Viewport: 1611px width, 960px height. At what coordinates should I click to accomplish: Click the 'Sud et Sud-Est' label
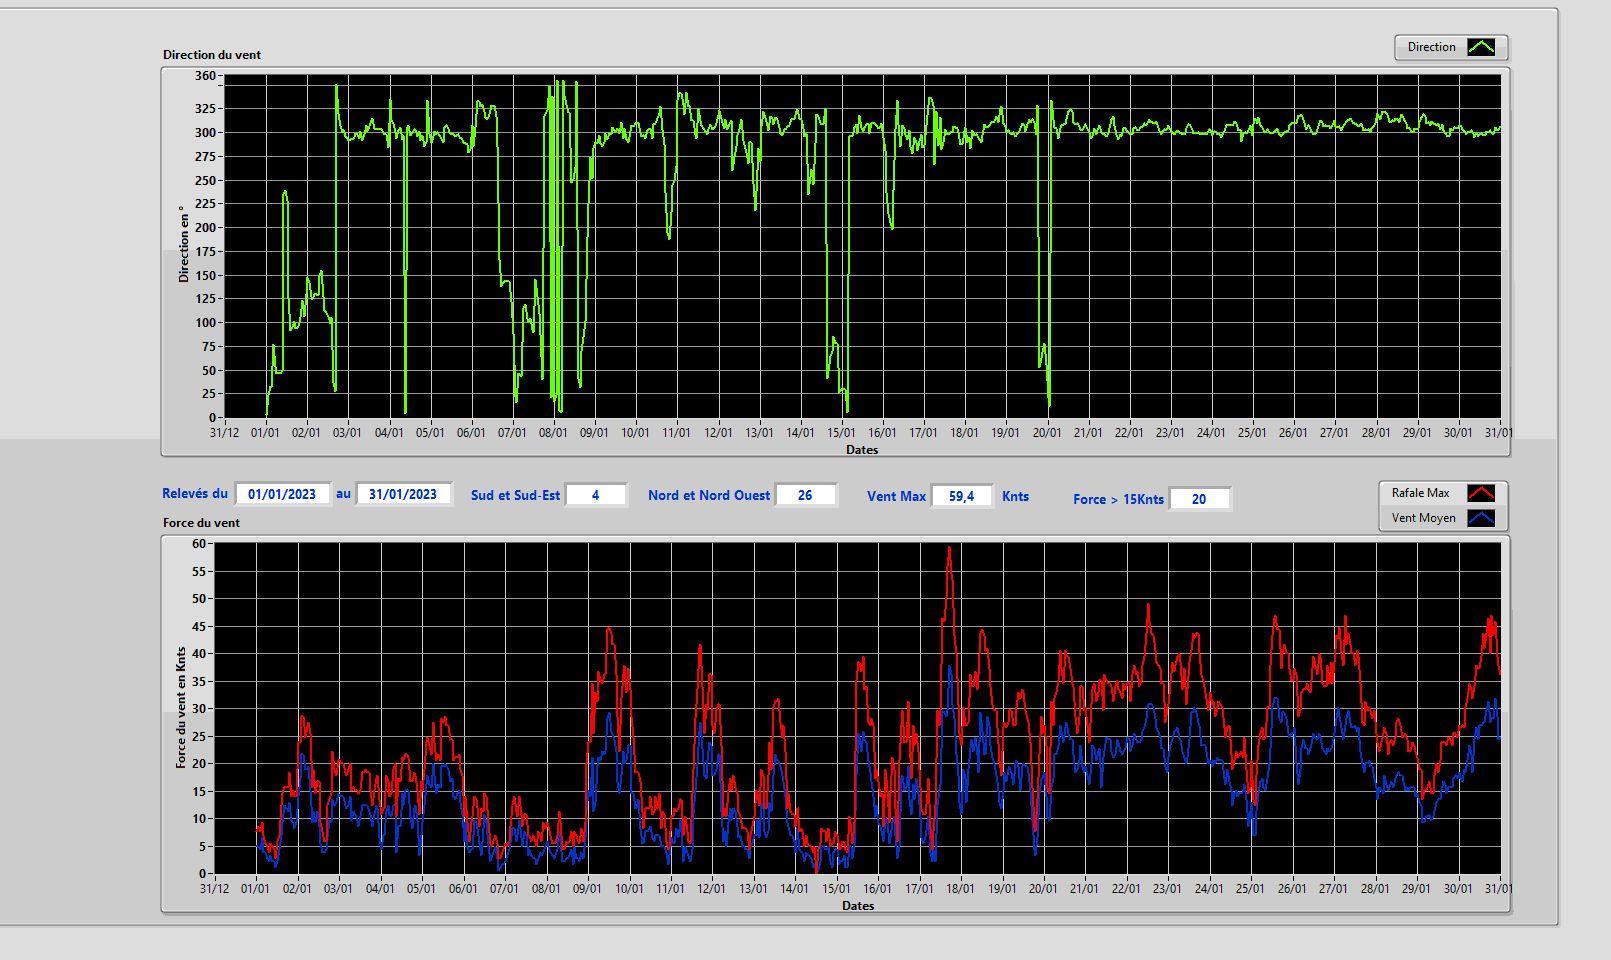(516, 496)
